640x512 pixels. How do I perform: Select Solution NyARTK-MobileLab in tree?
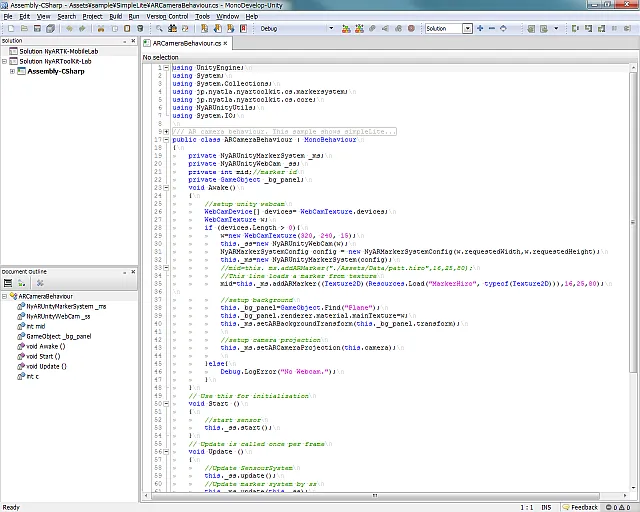[58, 51]
